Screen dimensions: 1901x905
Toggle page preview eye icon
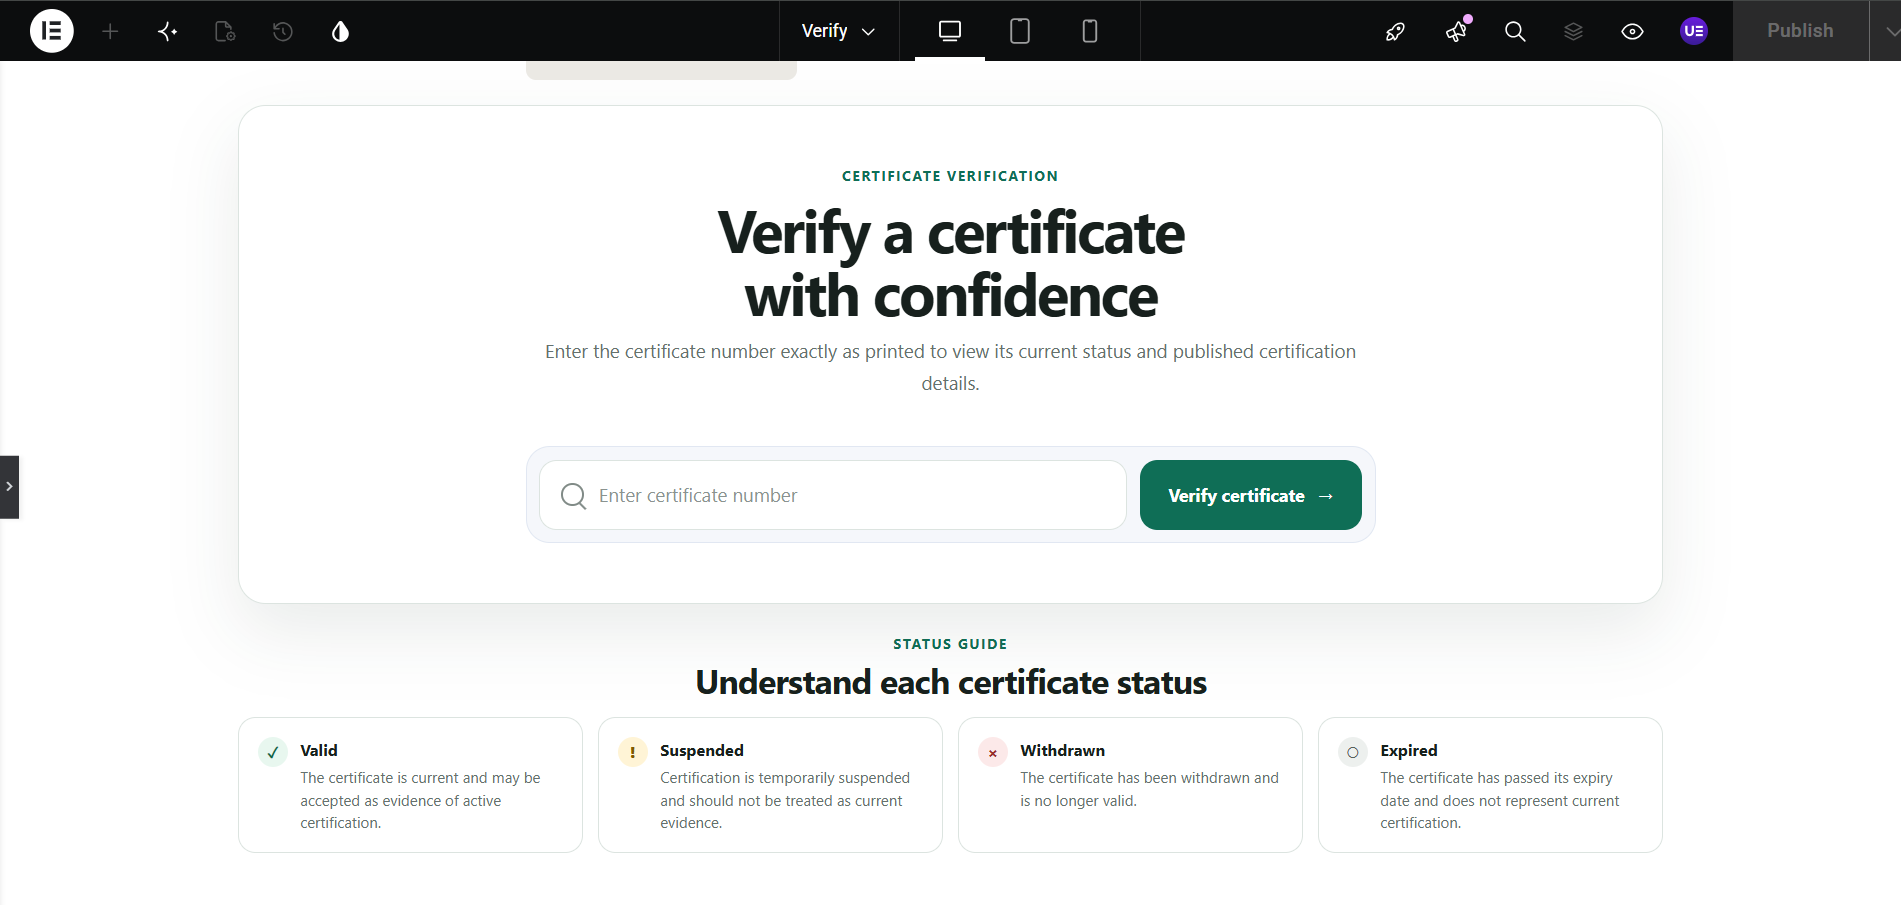(1632, 32)
